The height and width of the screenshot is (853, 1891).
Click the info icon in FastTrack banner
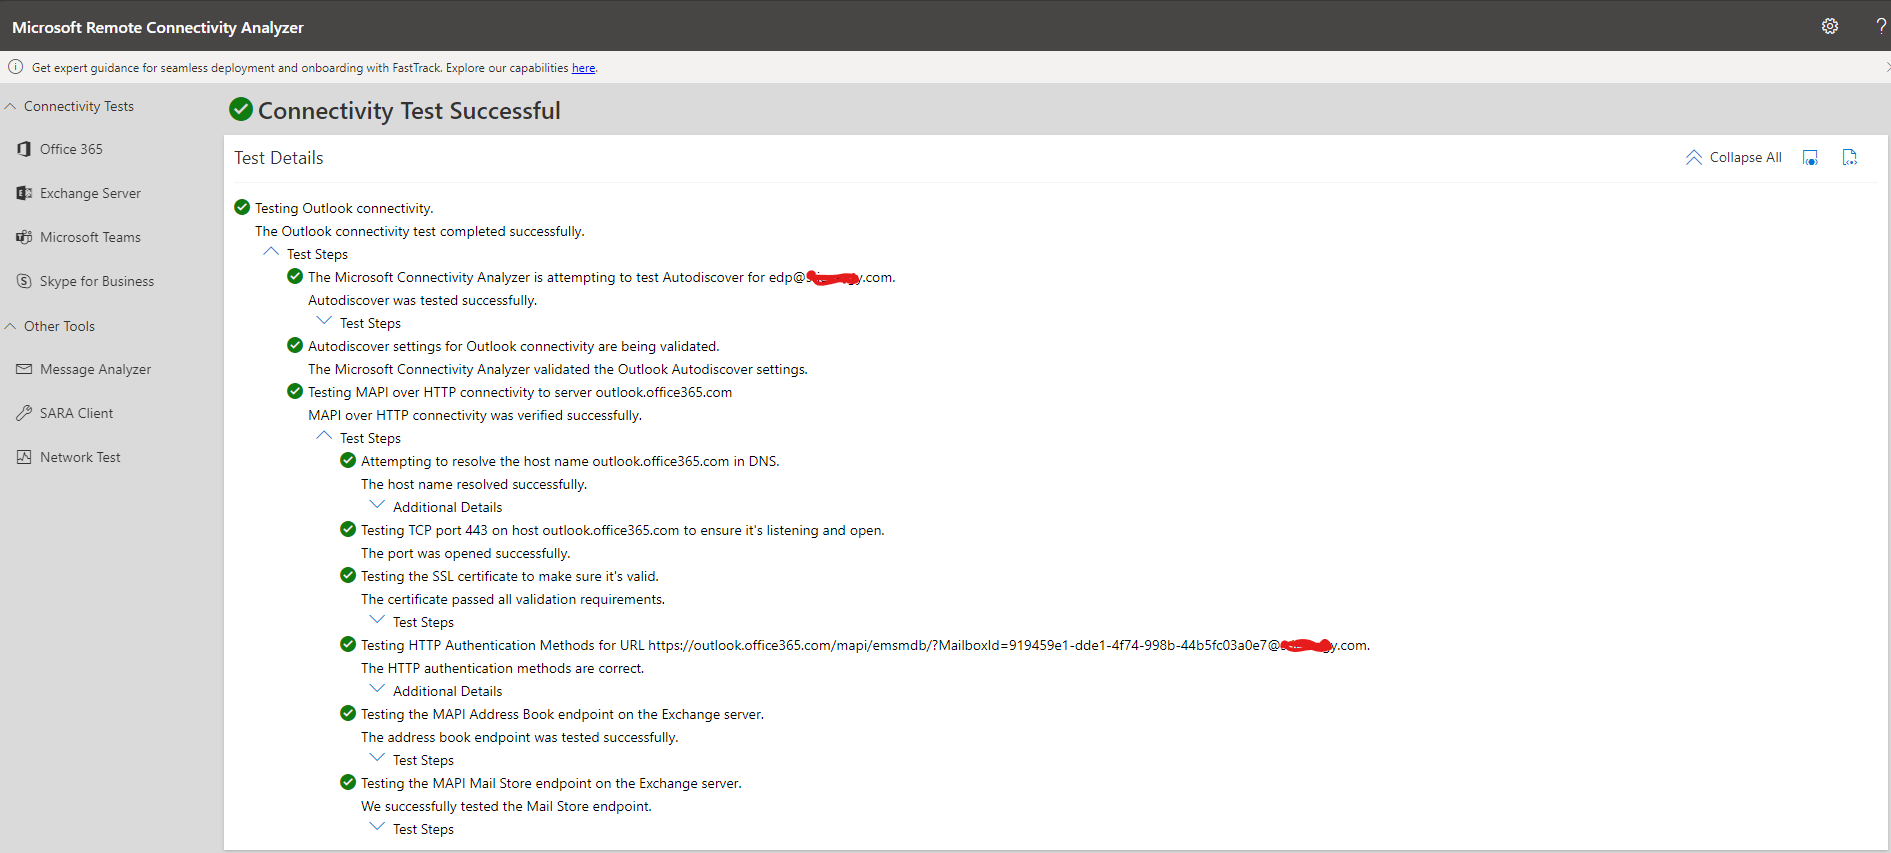15,67
